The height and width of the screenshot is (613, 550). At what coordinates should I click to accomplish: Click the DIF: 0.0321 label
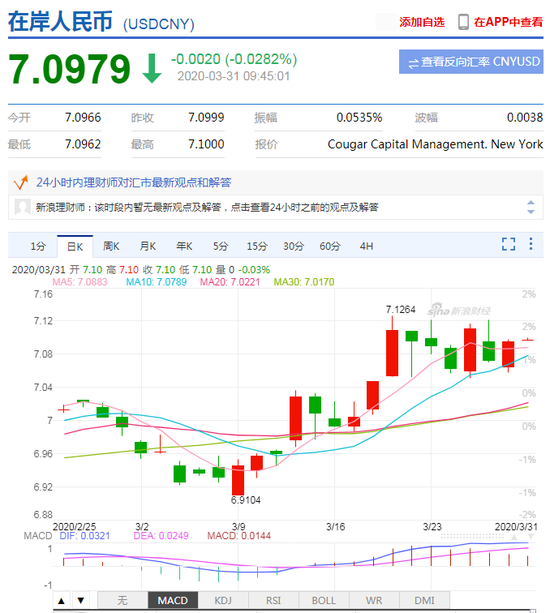pyautogui.click(x=85, y=536)
